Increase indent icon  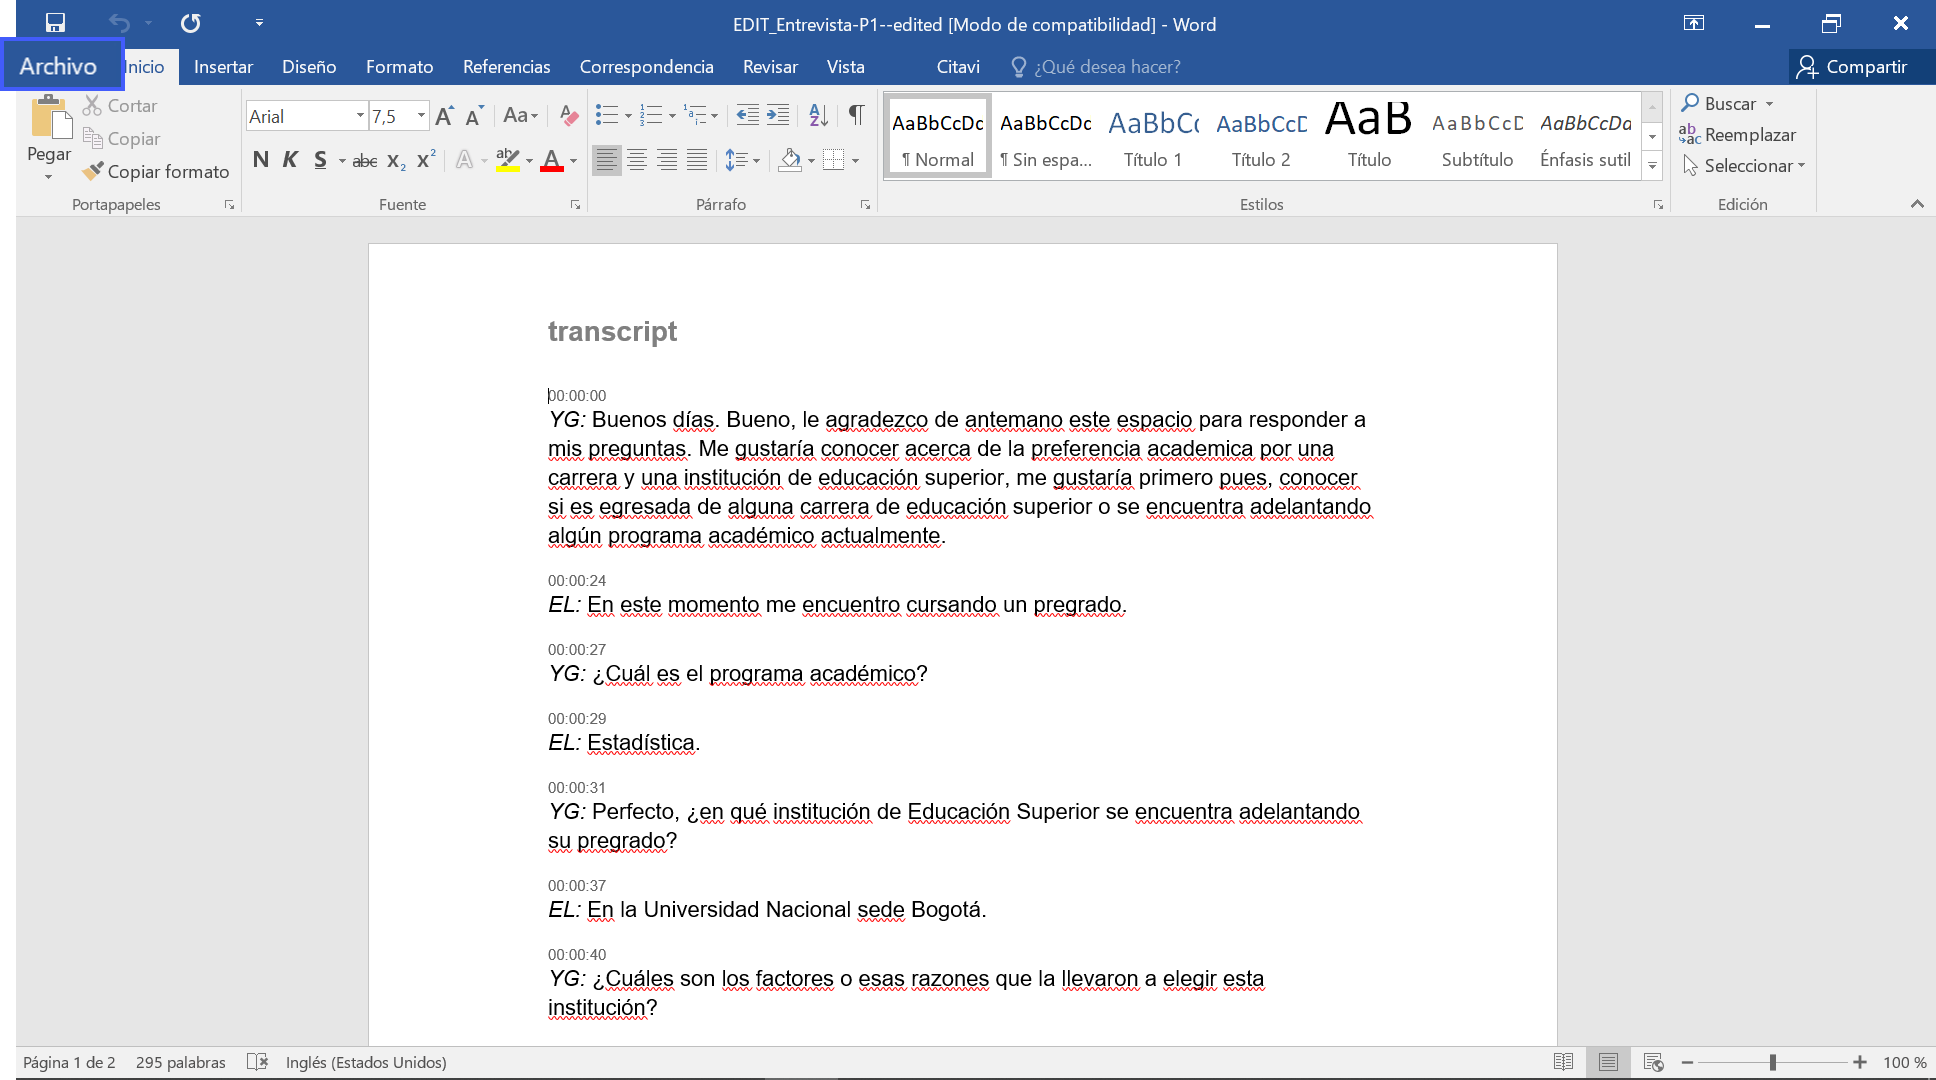coord(778,116)
